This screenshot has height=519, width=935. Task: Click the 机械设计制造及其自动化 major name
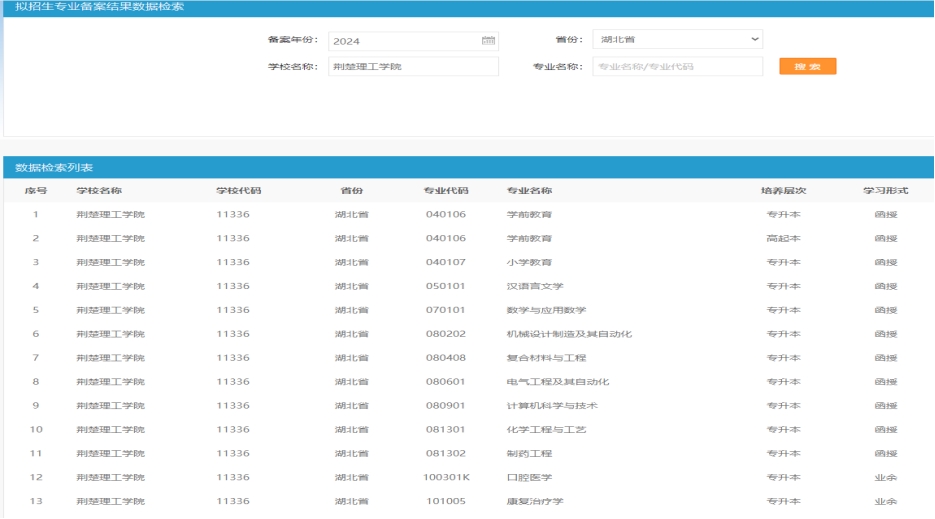(569, 334)
